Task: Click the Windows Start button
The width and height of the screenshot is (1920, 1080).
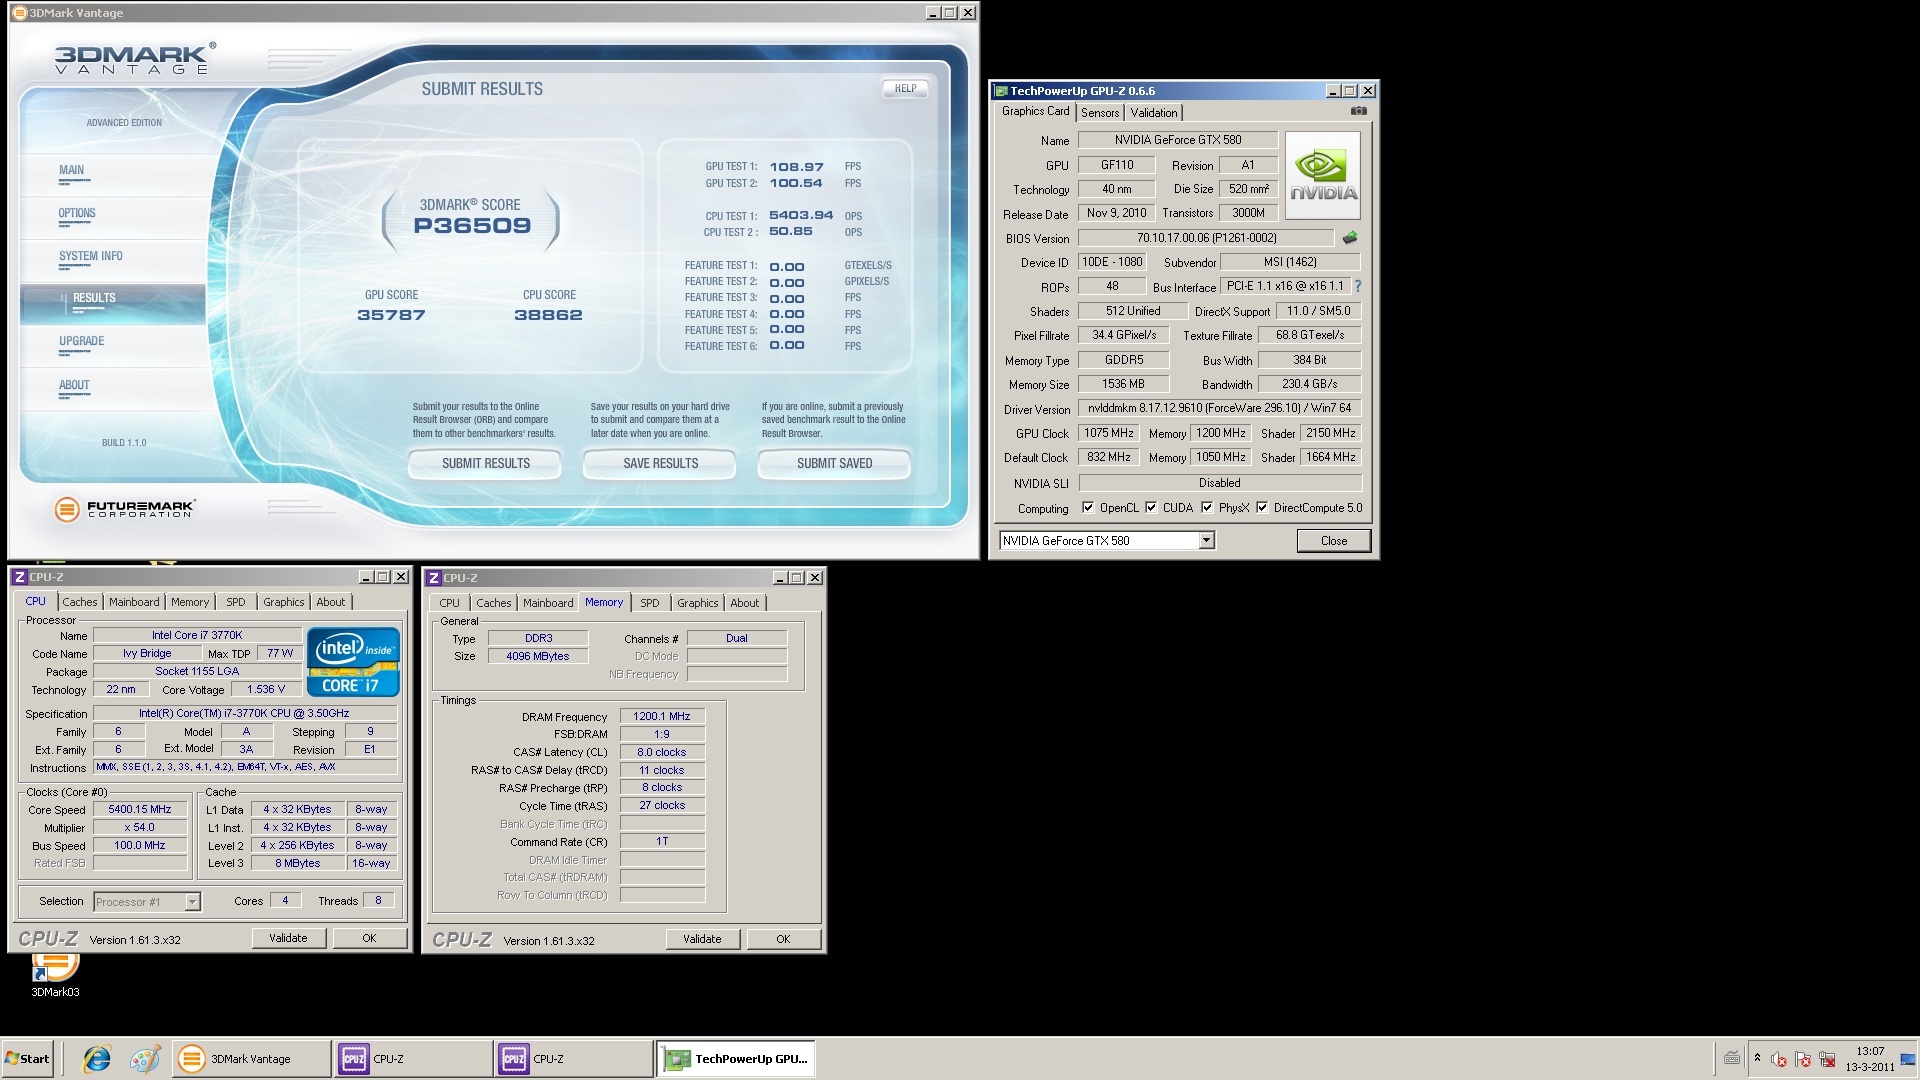Action: click(28, 1059)
